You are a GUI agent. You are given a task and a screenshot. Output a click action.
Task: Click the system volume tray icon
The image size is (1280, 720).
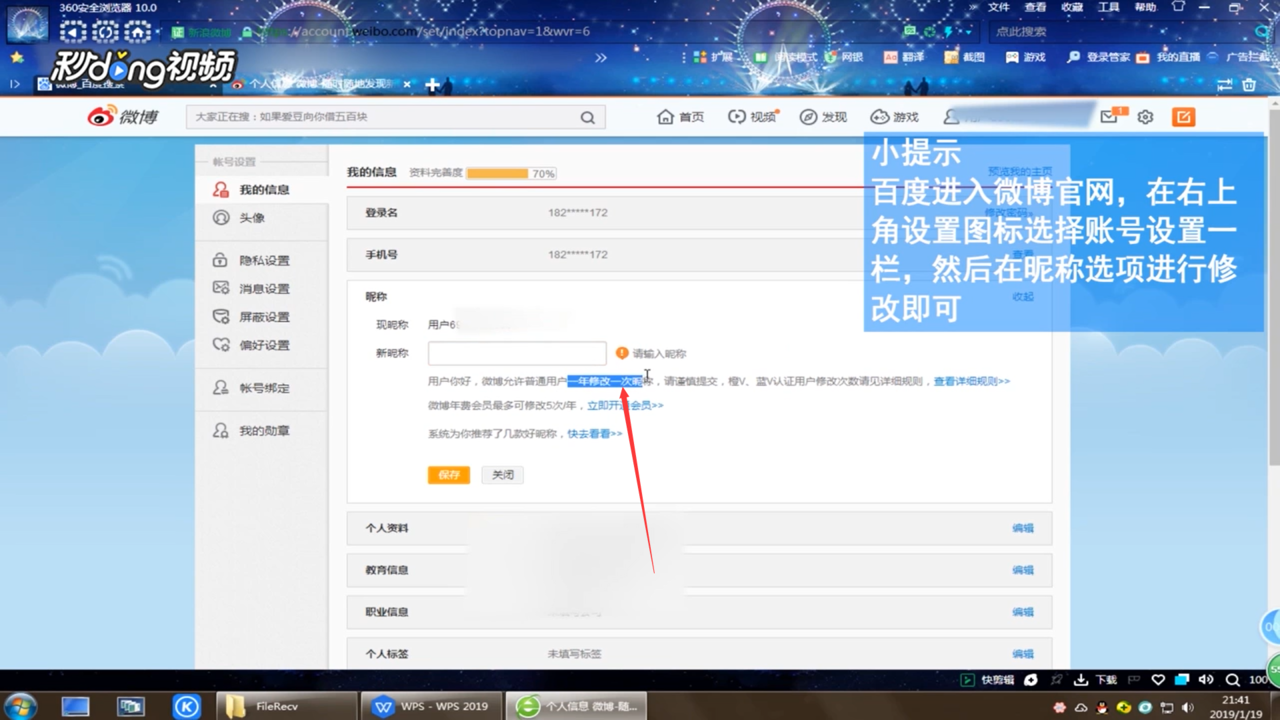click(1187, 708)
